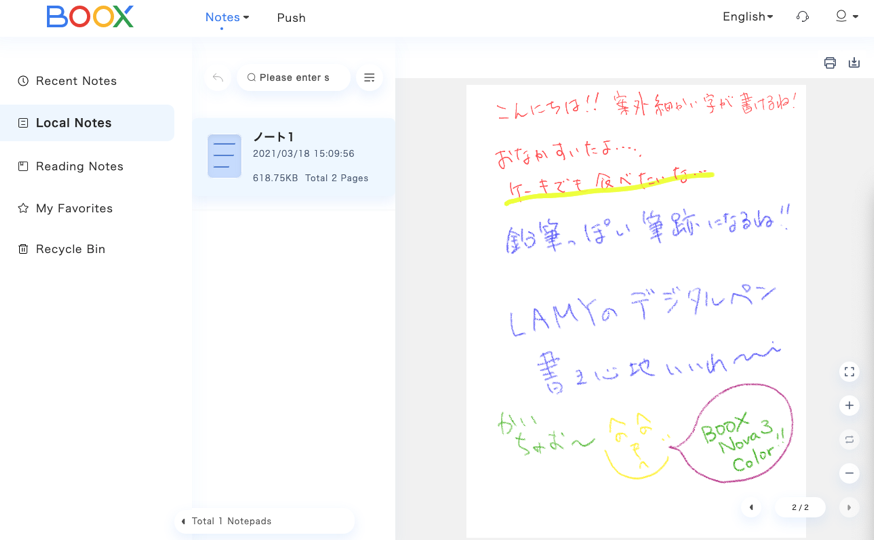Click the Total 2 Pages label

[x=337, y=178]
